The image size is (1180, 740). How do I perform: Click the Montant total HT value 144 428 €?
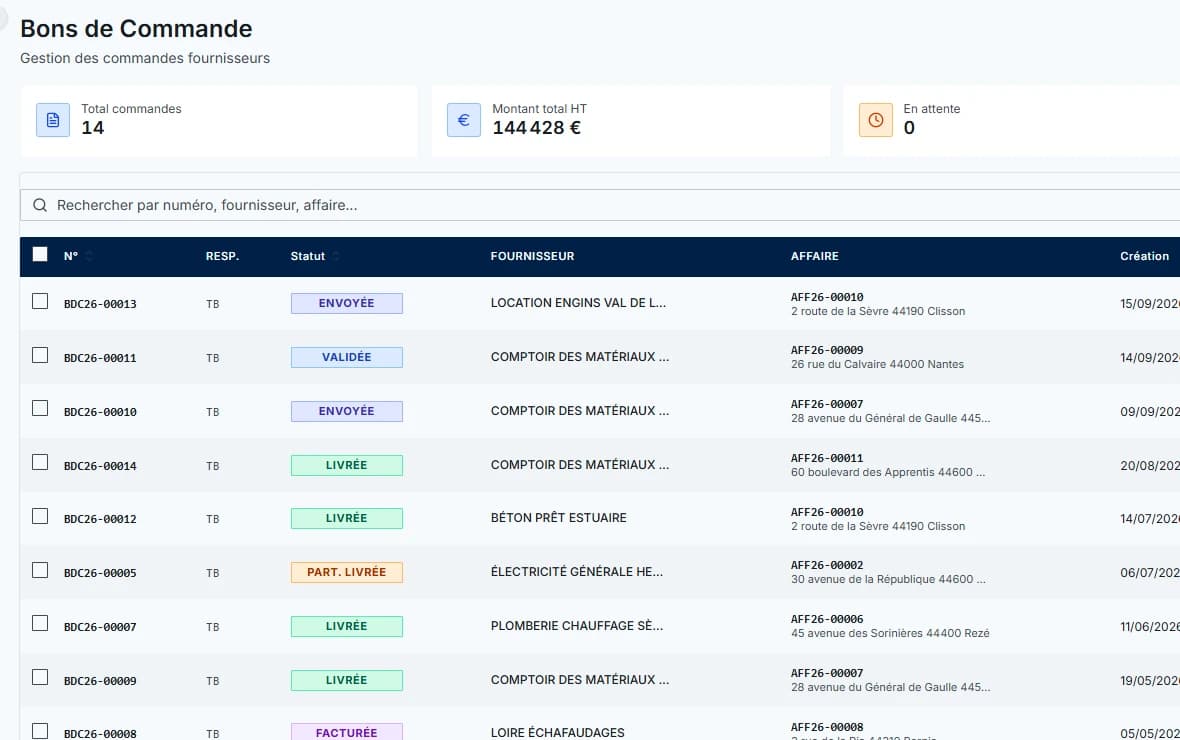click(537, 128)
